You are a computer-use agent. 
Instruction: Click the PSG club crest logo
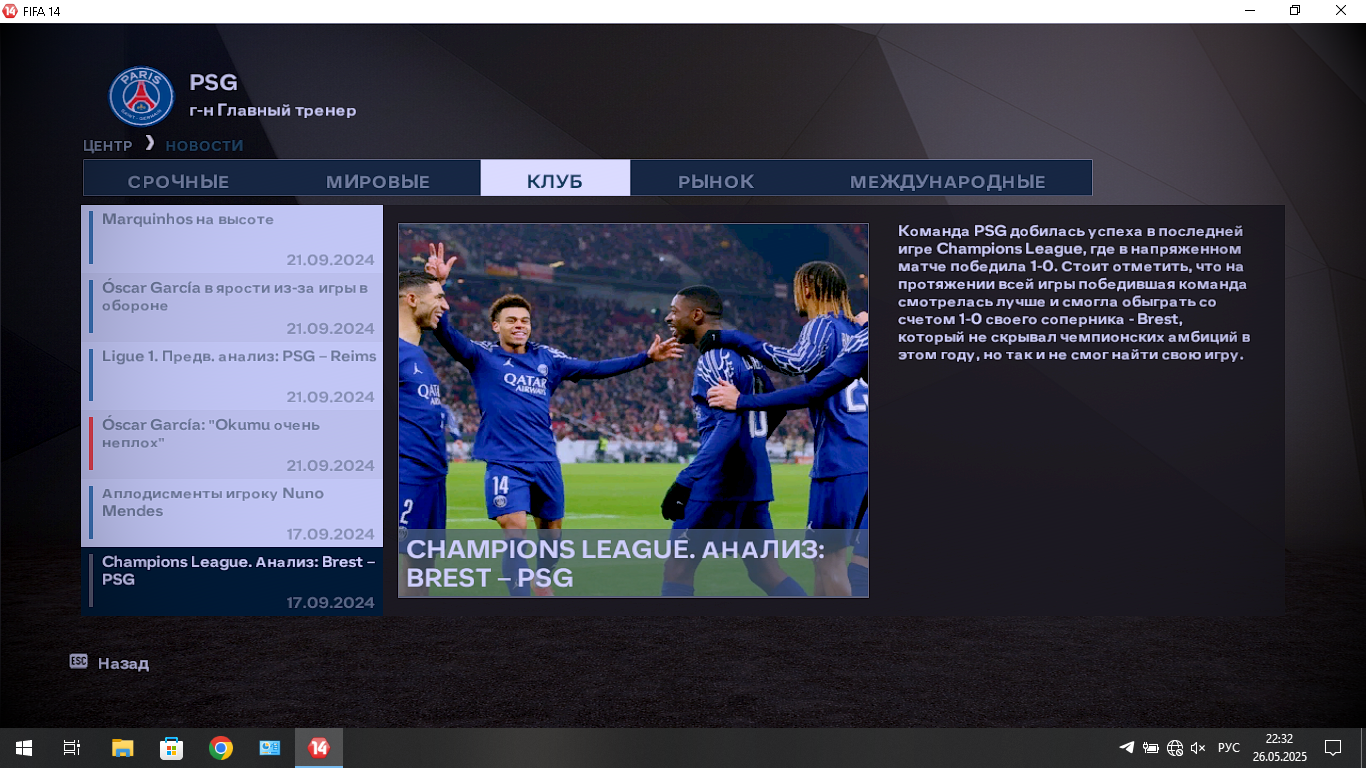click(x=141, y=96)
